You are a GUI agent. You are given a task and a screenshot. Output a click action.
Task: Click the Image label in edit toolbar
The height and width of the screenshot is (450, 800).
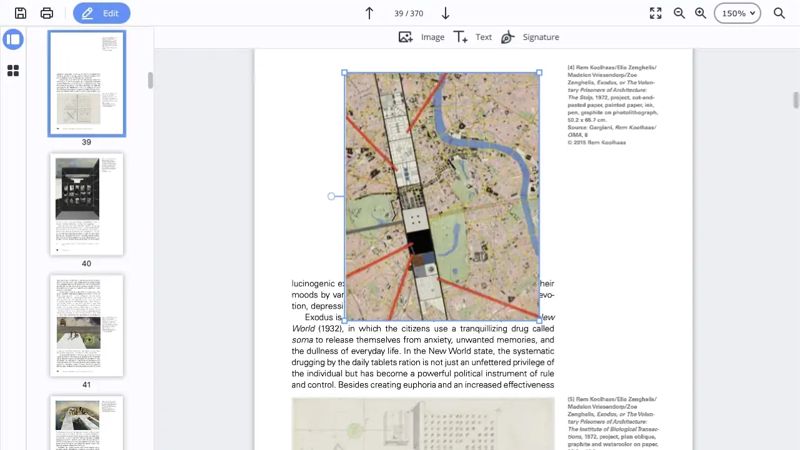click(x=433, y=37)
